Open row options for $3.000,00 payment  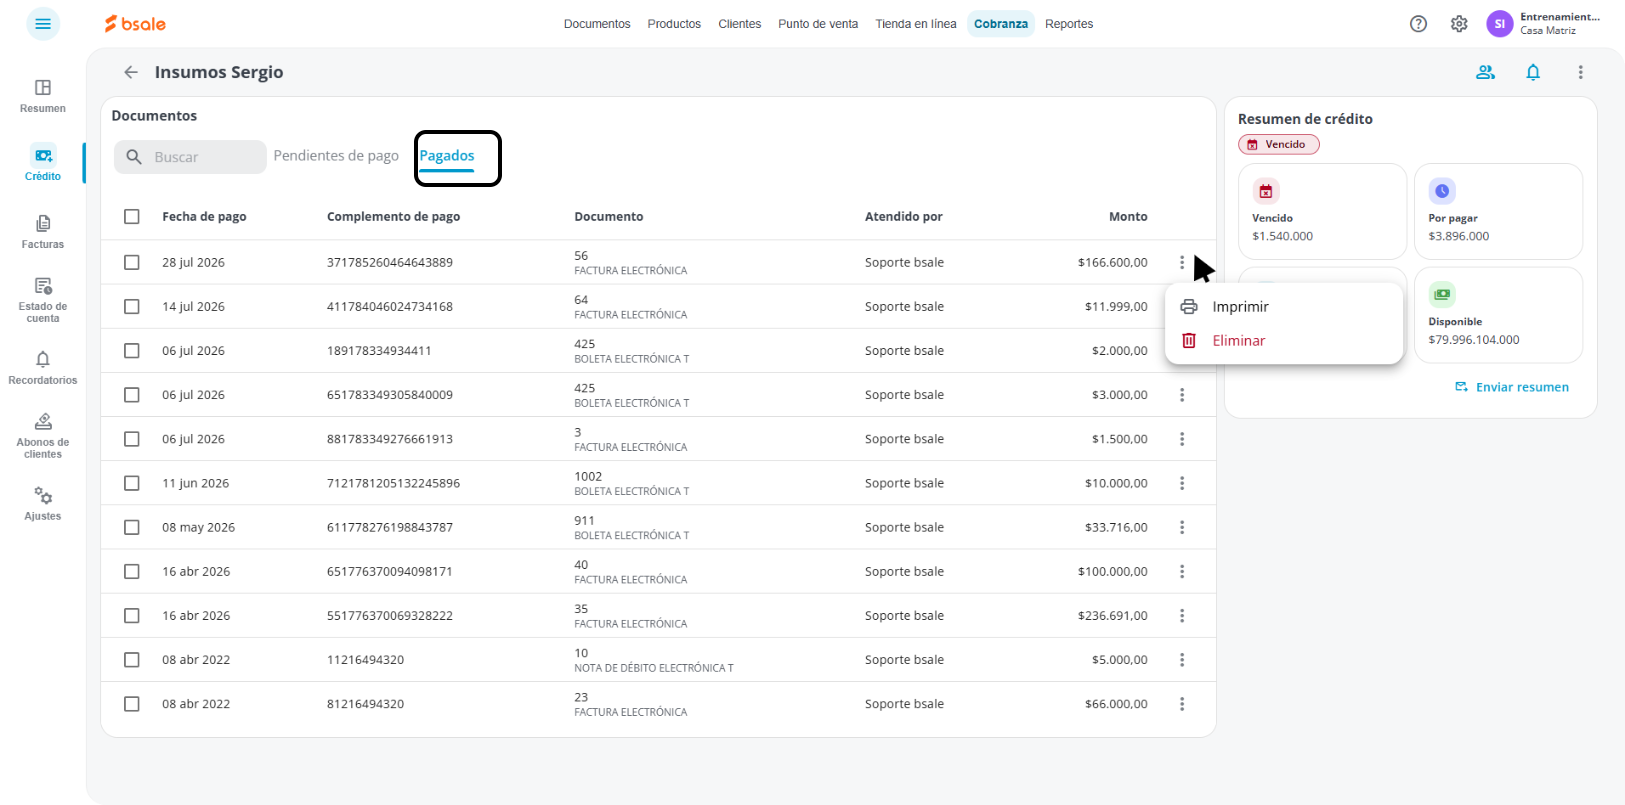(x=1182, y=395)
